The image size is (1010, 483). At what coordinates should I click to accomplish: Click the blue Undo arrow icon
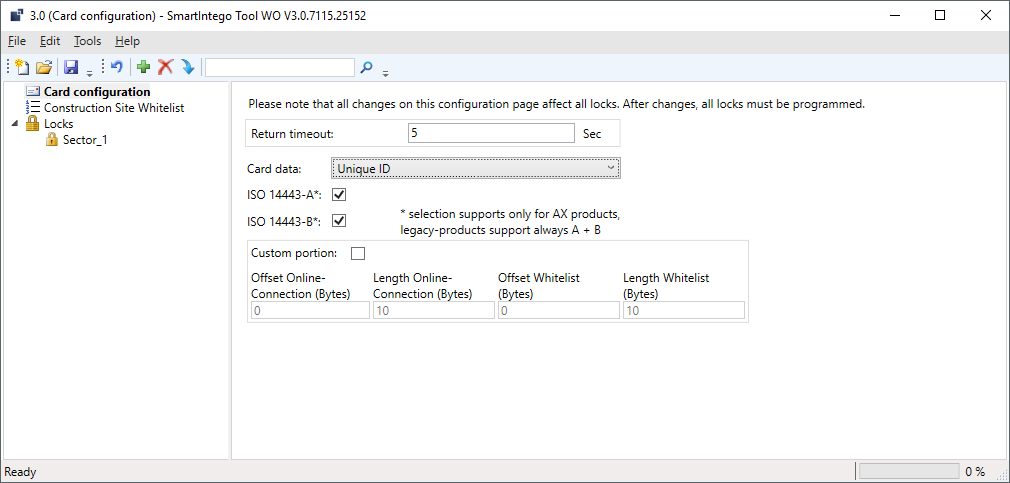[116, 67]
